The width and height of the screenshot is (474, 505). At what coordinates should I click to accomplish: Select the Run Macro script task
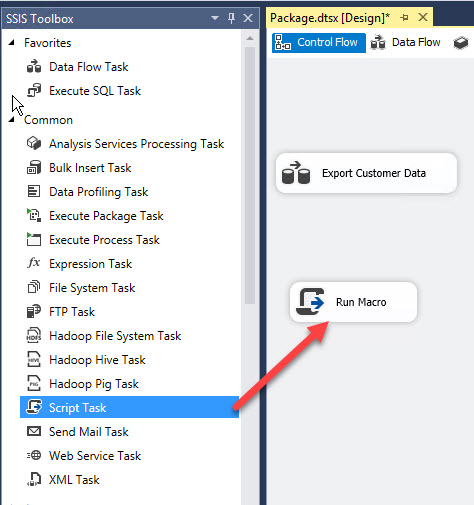pos(353,302)
